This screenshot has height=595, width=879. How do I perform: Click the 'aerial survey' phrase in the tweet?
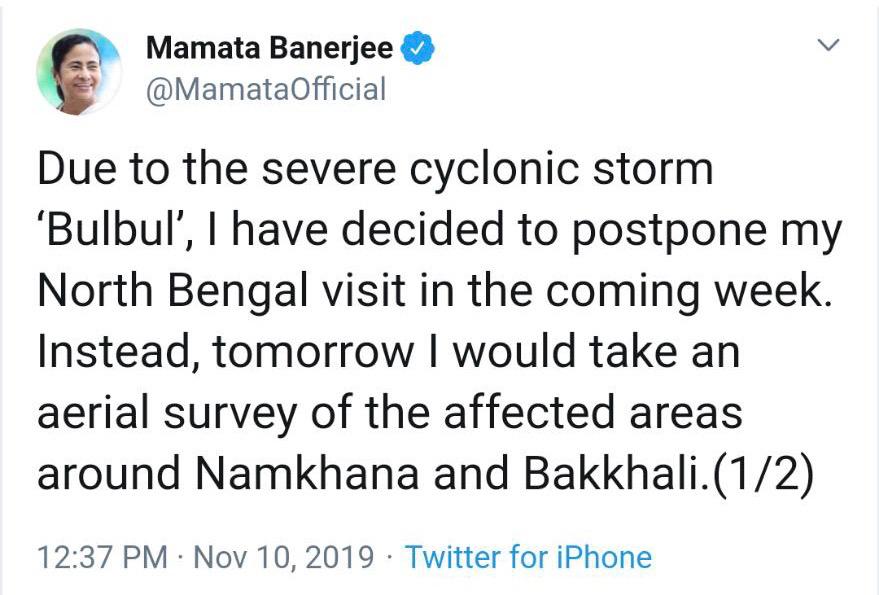point(167,412)
